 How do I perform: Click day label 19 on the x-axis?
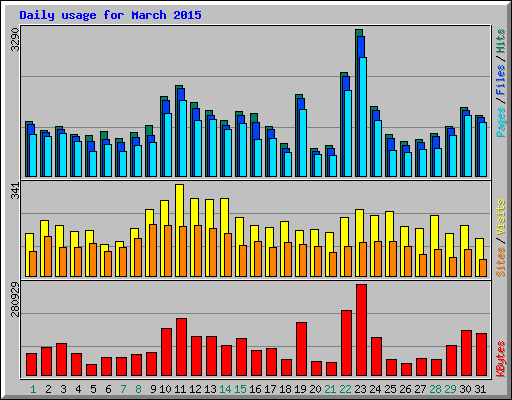pyautogui.click(x=300, y=389)
